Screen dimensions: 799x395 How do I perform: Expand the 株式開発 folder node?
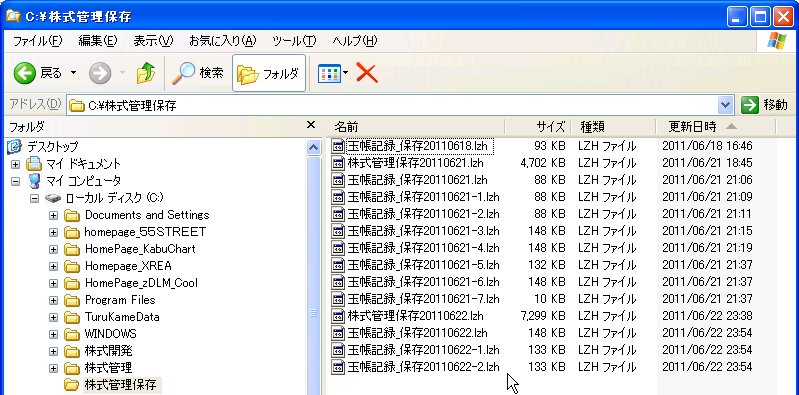pos(54,351)
